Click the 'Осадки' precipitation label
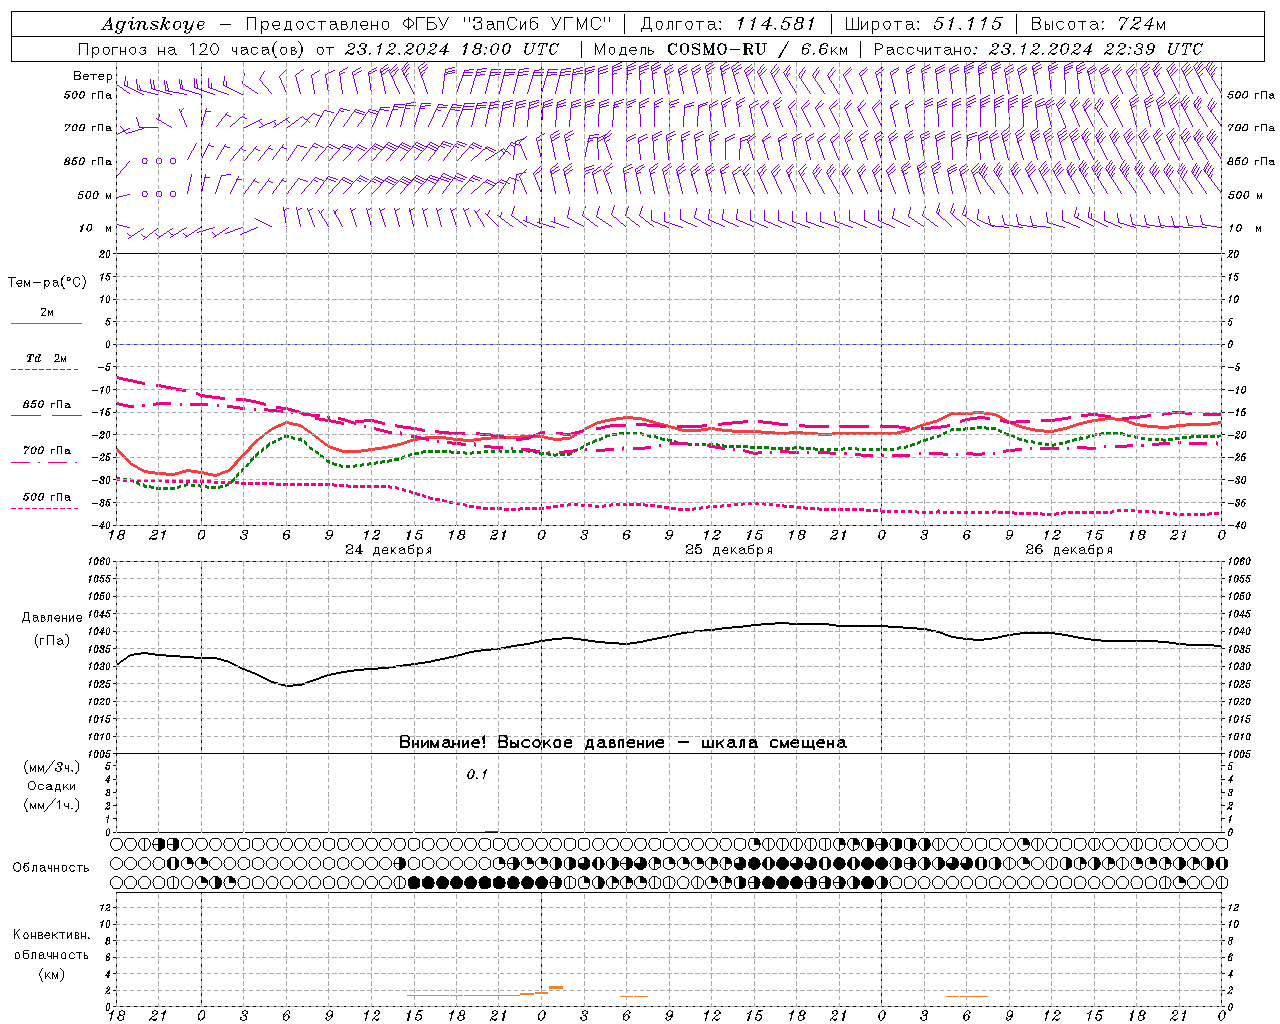1280x1024 pixels. [x=52, y=786]
